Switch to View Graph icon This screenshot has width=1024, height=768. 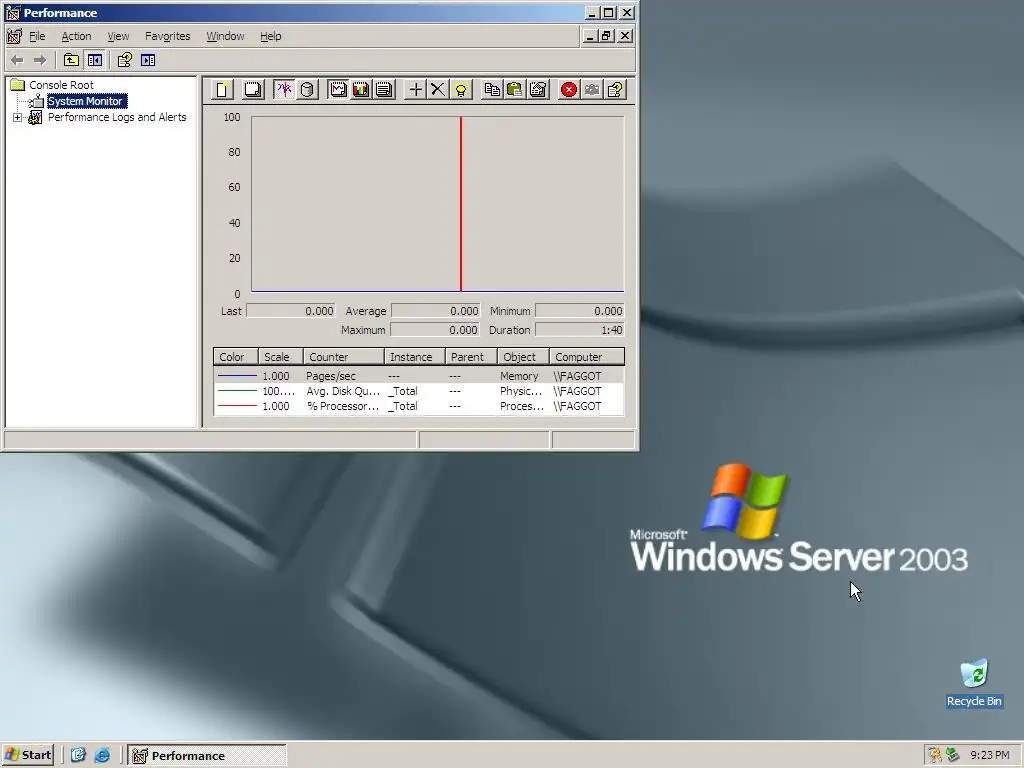point(338,89)
